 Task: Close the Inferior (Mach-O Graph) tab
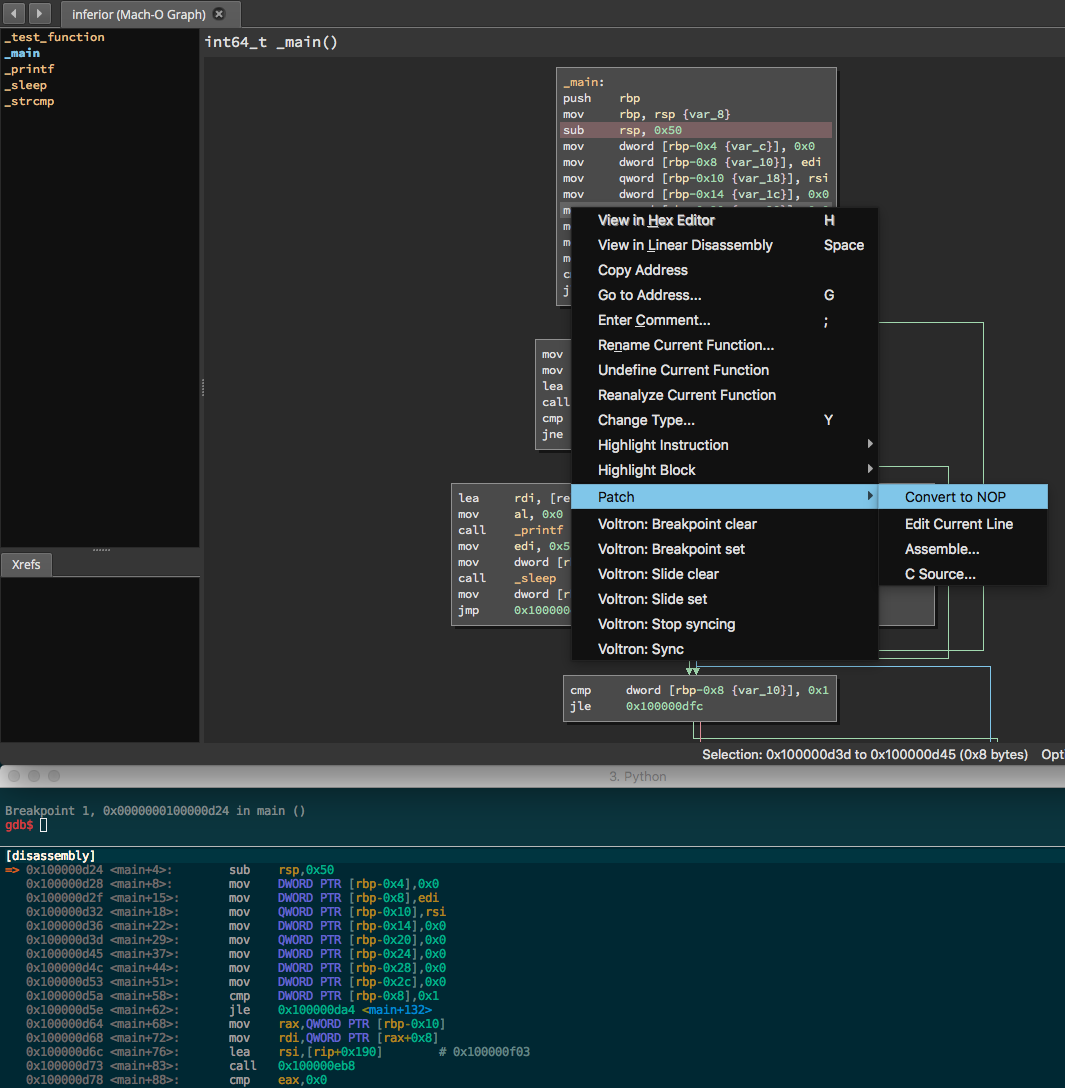pos(219,14)
